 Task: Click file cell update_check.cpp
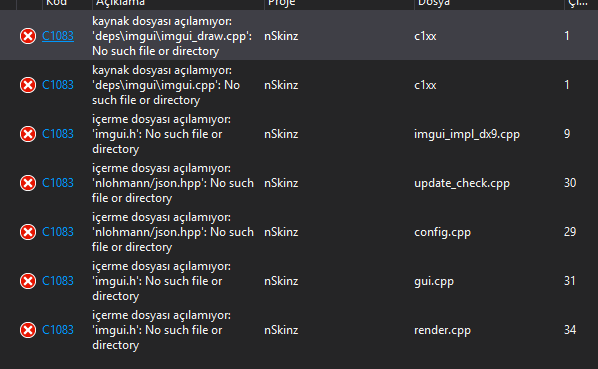pos(462,183)
